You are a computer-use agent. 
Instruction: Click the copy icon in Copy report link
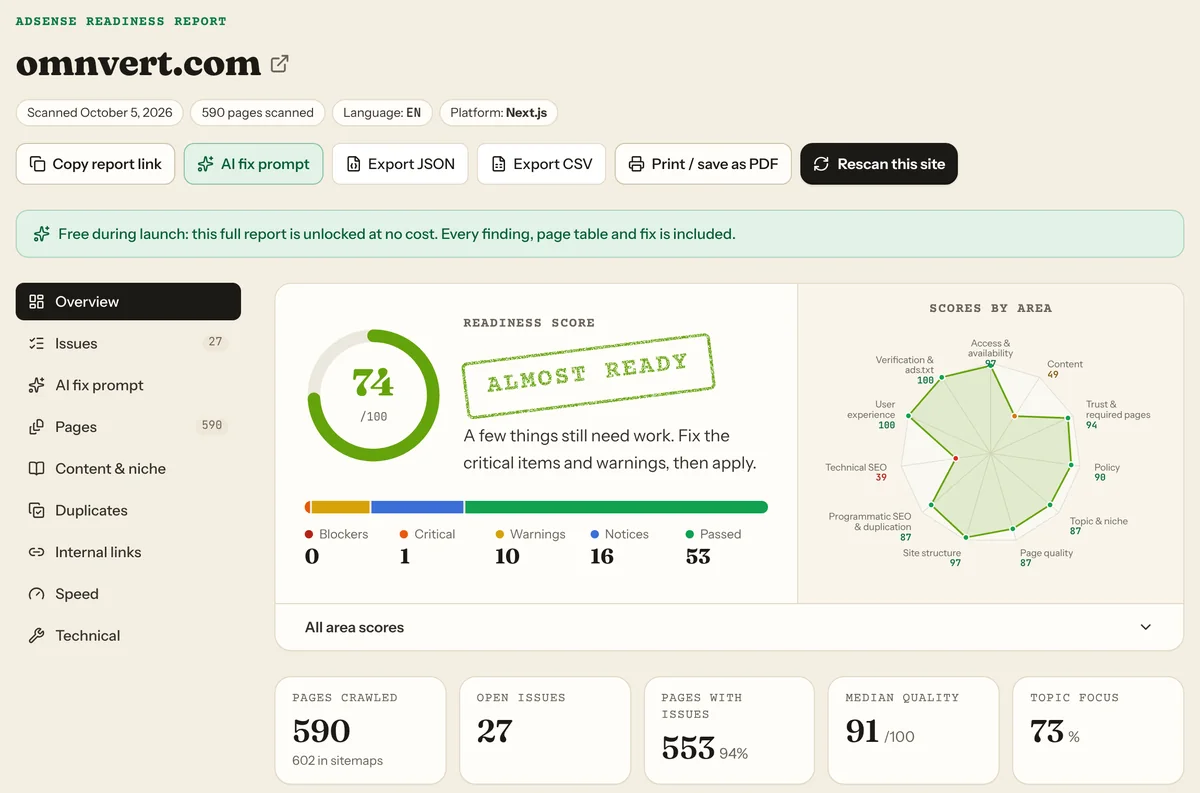pos(37,164)
